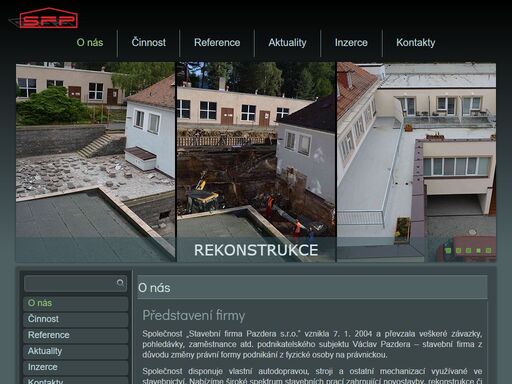
Task: Click the SFP company logo
Action: tap(43, 19)
